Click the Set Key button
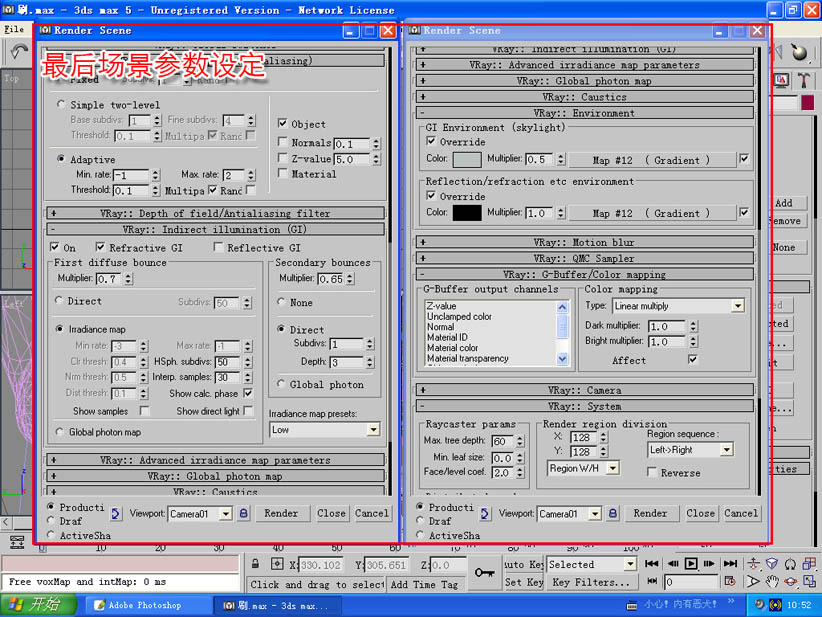This screenshot has height=617, width=822. 524,582
